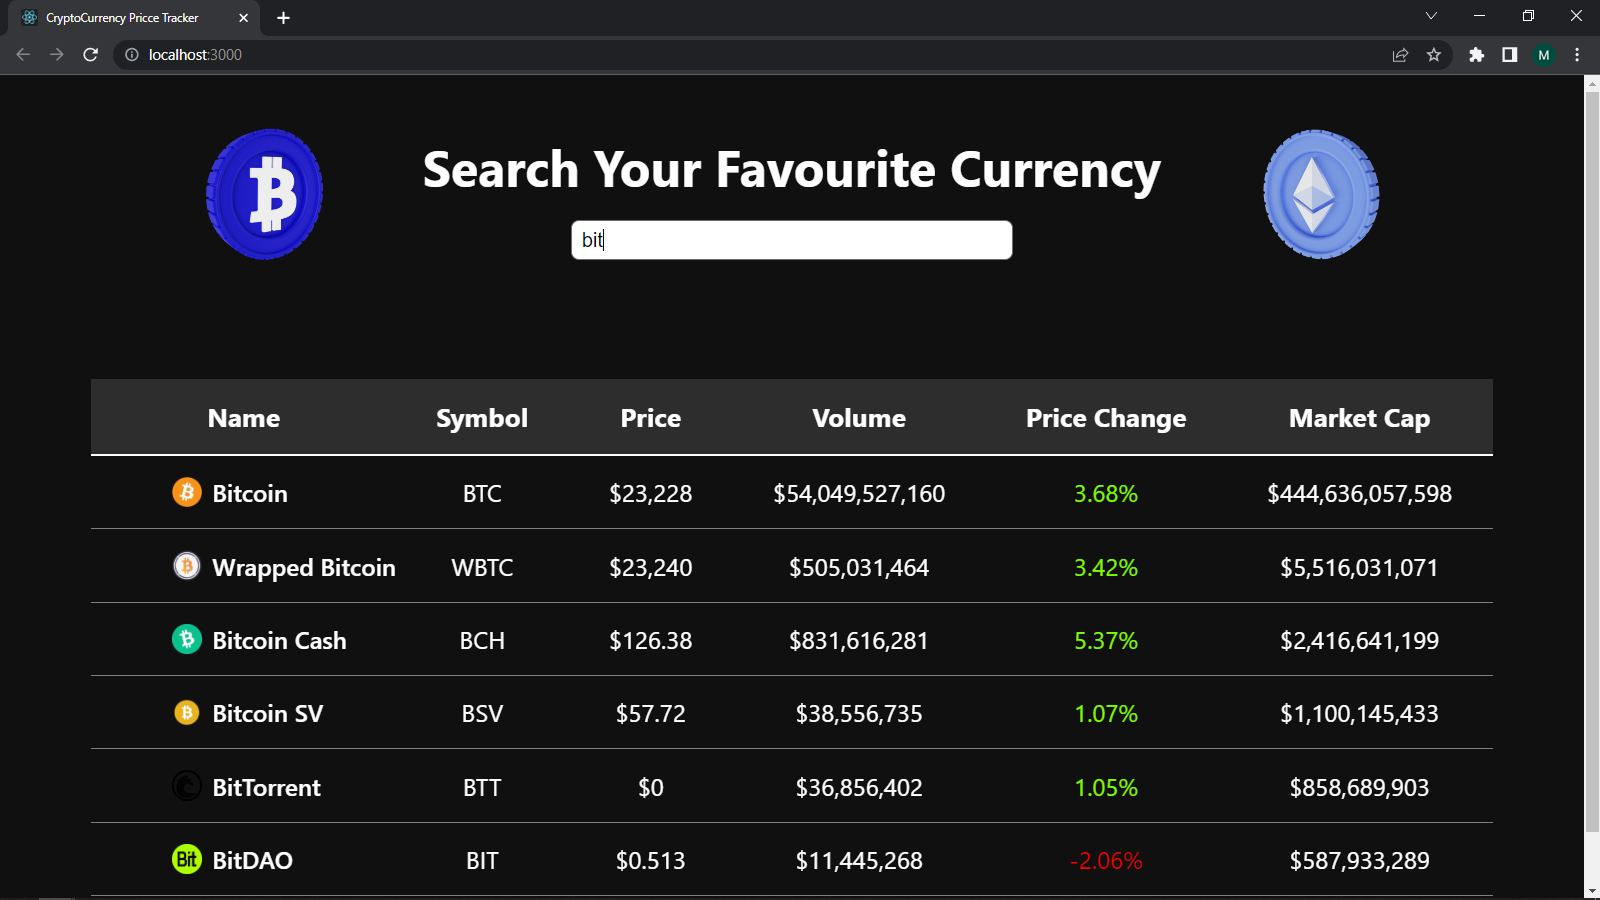
Task: Click the Market Cap column header
Action: [1359, 418]
